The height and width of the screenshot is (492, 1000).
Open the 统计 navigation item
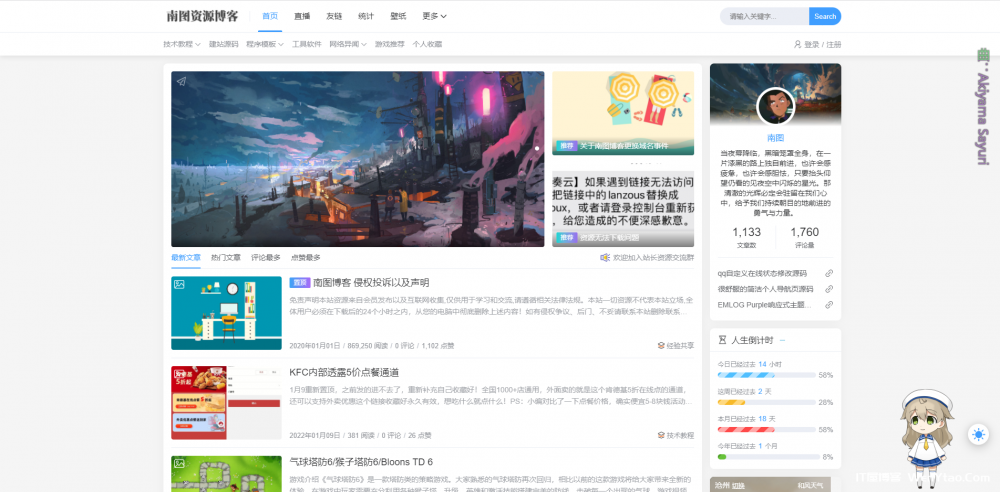tap(366, 16)
